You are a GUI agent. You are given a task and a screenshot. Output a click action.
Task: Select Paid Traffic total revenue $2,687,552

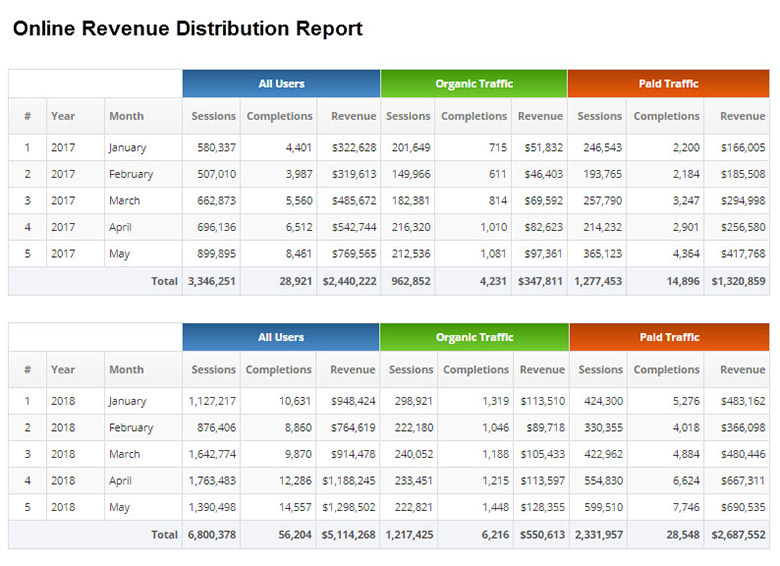[737, 535]
